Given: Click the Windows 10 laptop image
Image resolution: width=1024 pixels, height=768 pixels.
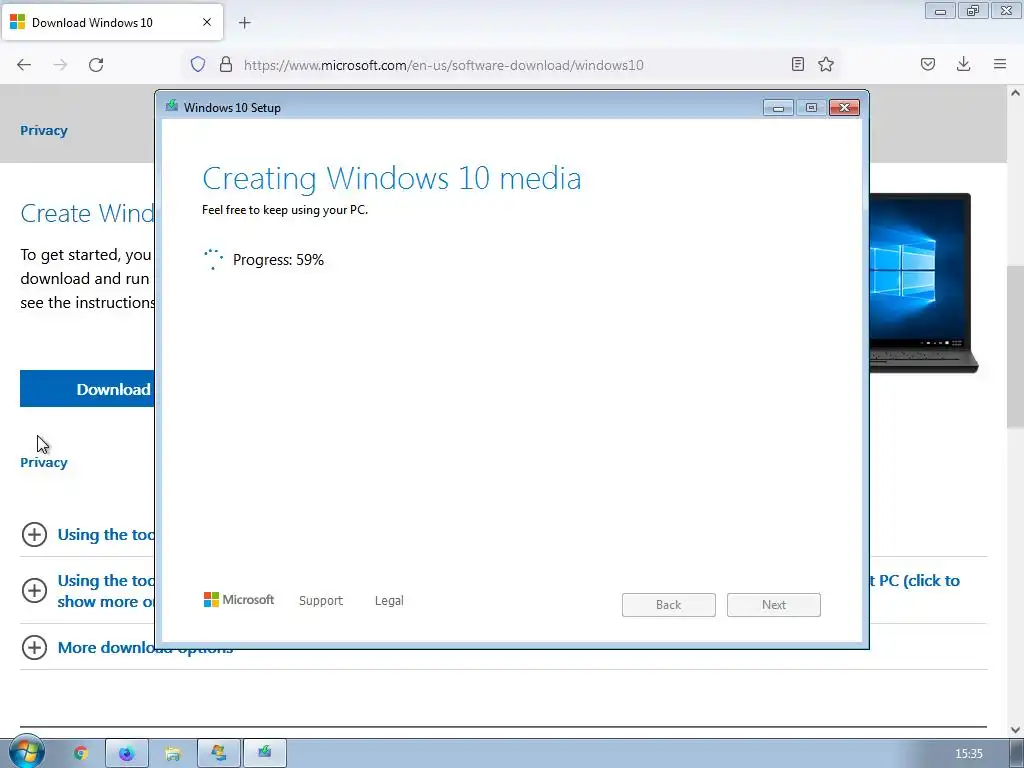Looking at the screenshot, I should point(923,283).
